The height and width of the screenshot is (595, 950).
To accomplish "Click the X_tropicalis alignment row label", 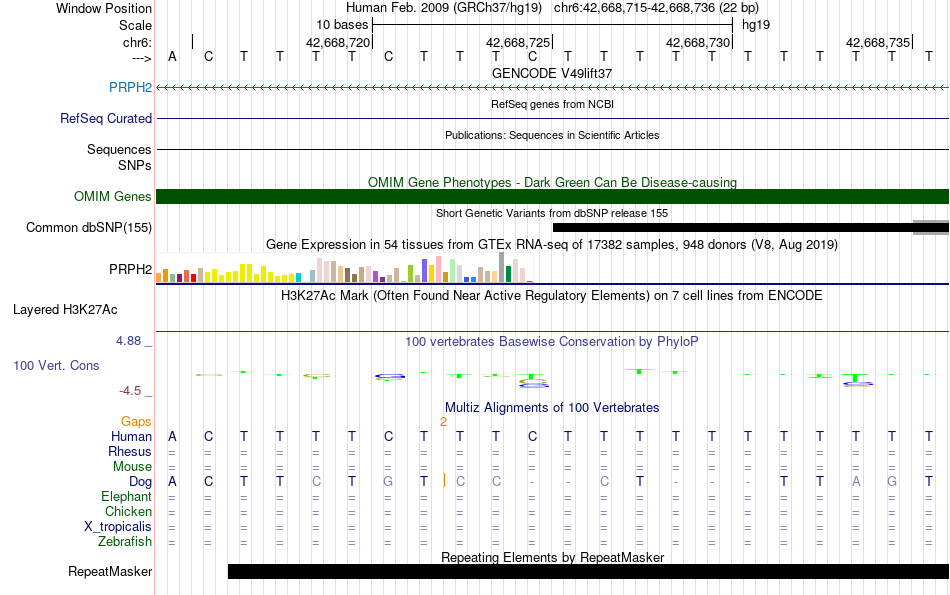I will (118, 527).
